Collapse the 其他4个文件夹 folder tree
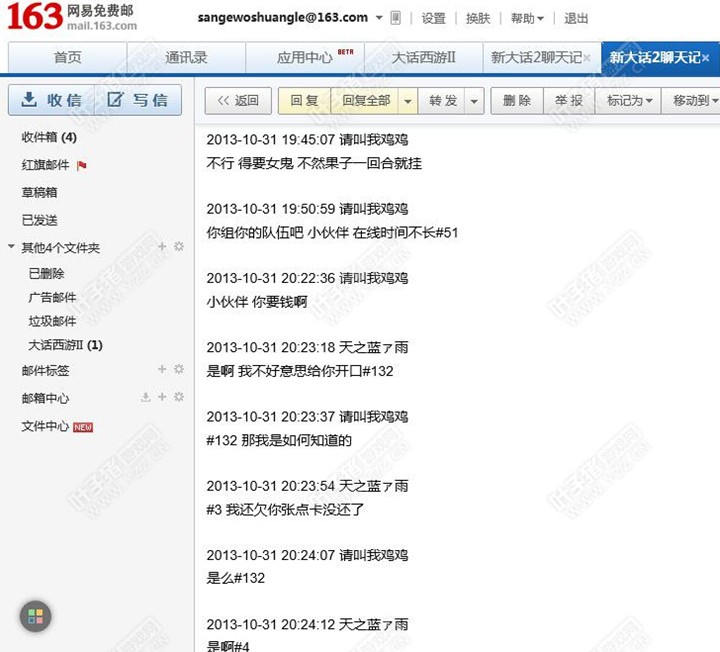Screen dimensions: 720x652 [11, 247]
